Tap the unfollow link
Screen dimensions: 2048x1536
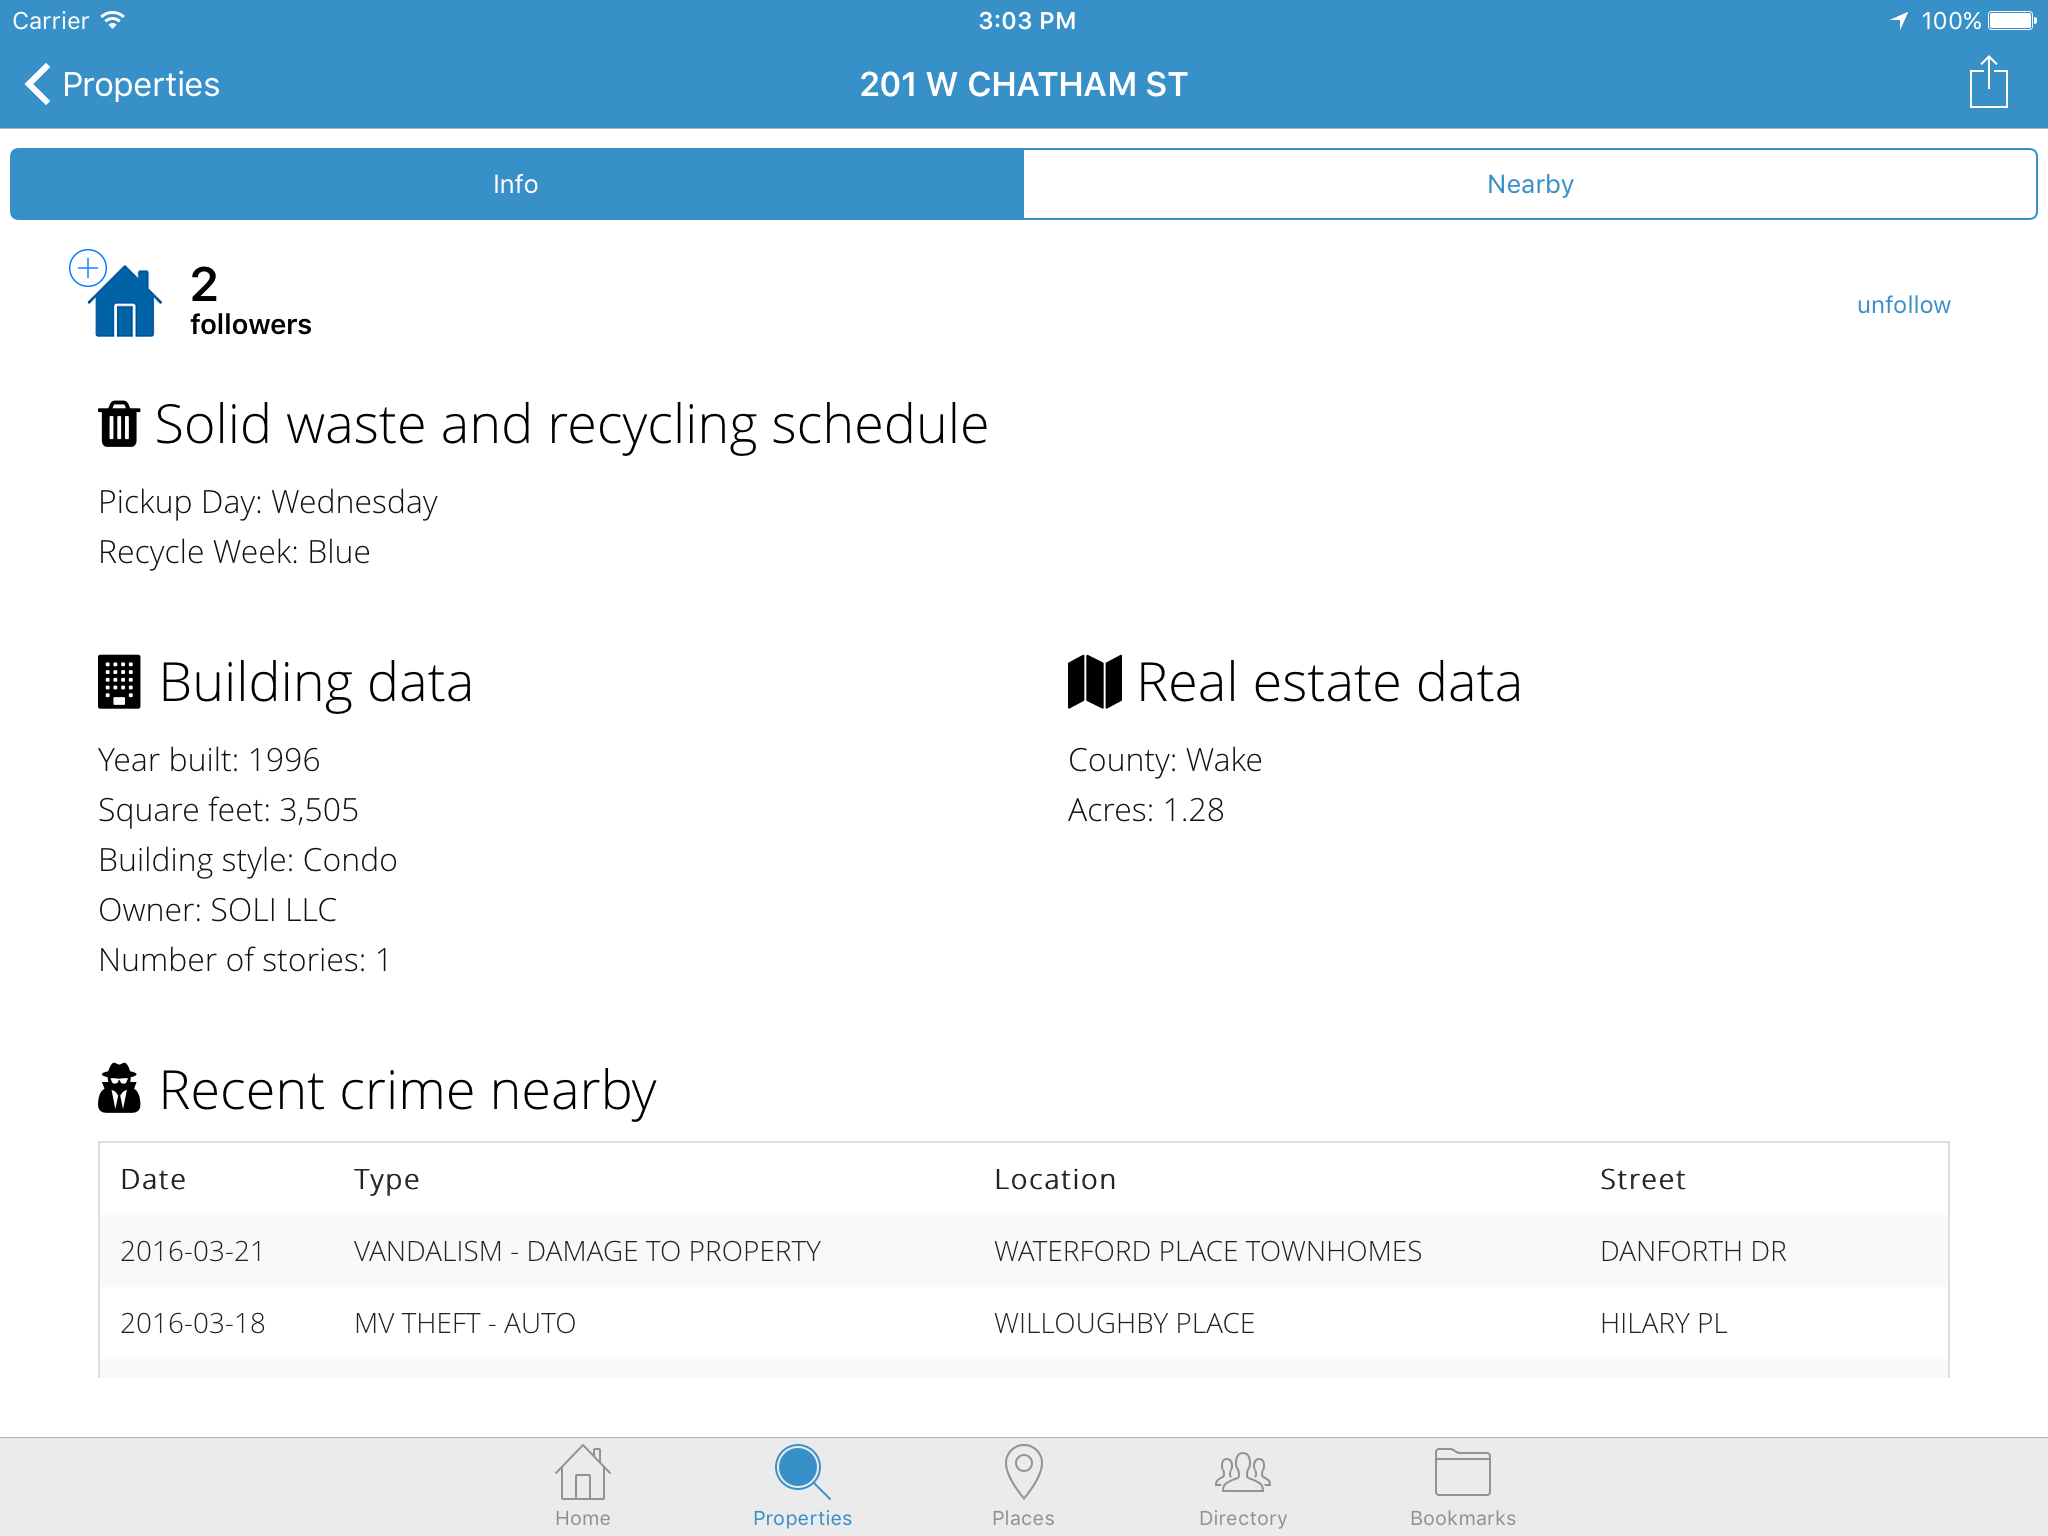[x=1903, y=305]
